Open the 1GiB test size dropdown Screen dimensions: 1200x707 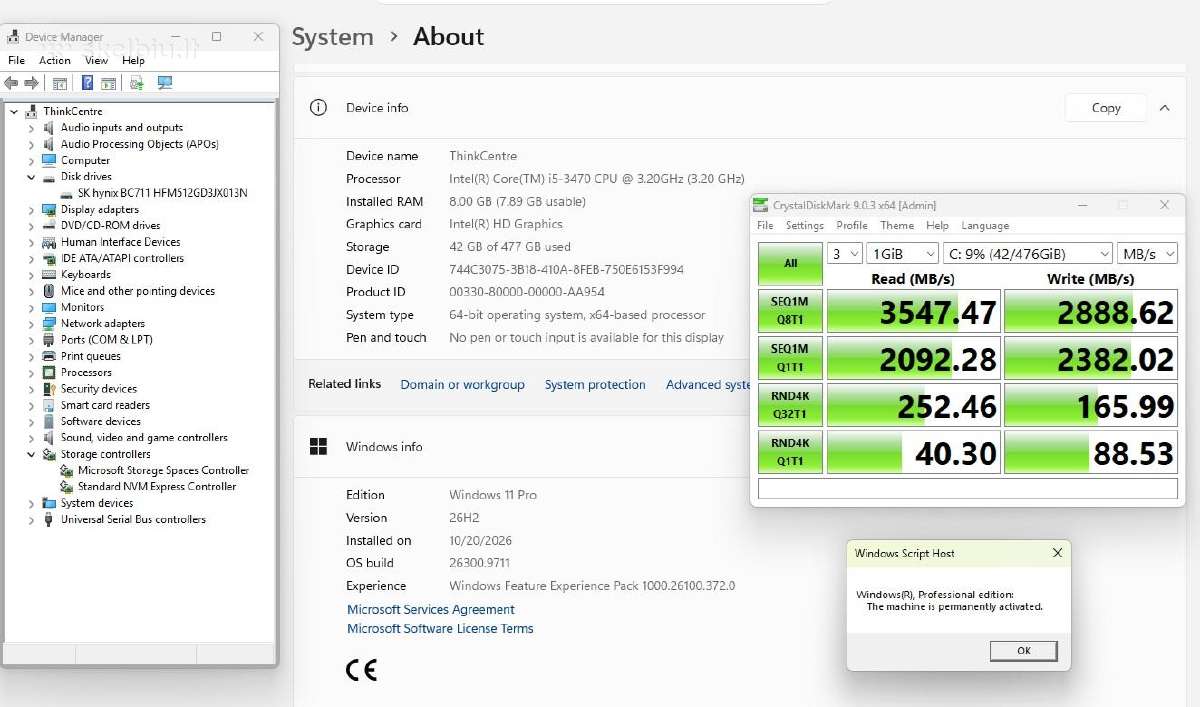[902, 254]
